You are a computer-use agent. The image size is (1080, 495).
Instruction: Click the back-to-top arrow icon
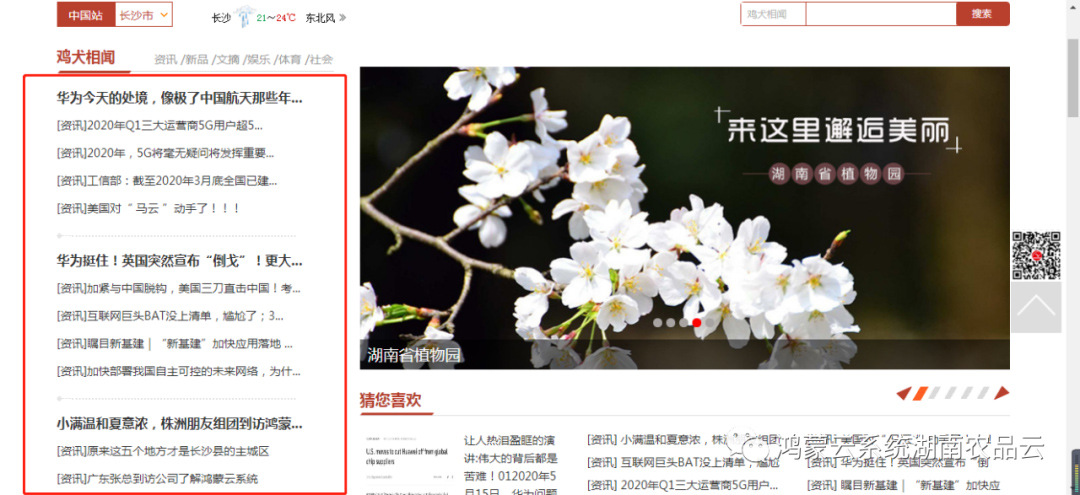click(1035, 309)
